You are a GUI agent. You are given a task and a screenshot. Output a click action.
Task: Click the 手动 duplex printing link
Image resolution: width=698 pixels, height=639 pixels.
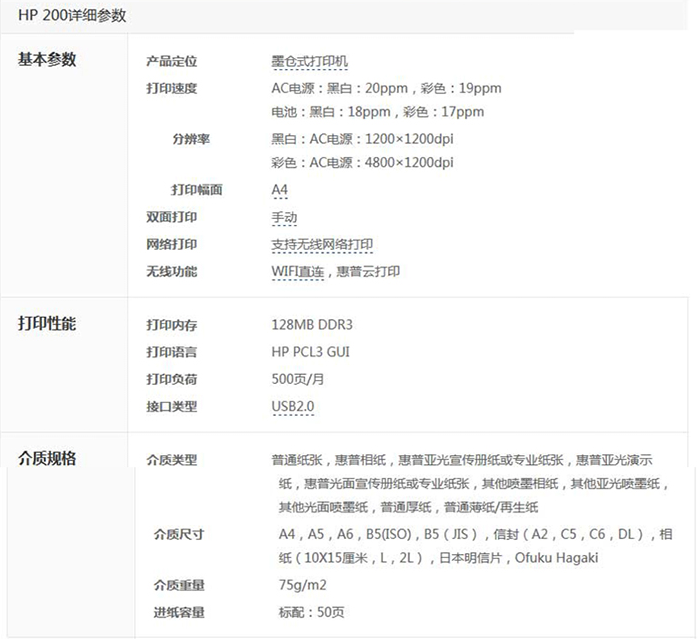(x=284, y=217)
